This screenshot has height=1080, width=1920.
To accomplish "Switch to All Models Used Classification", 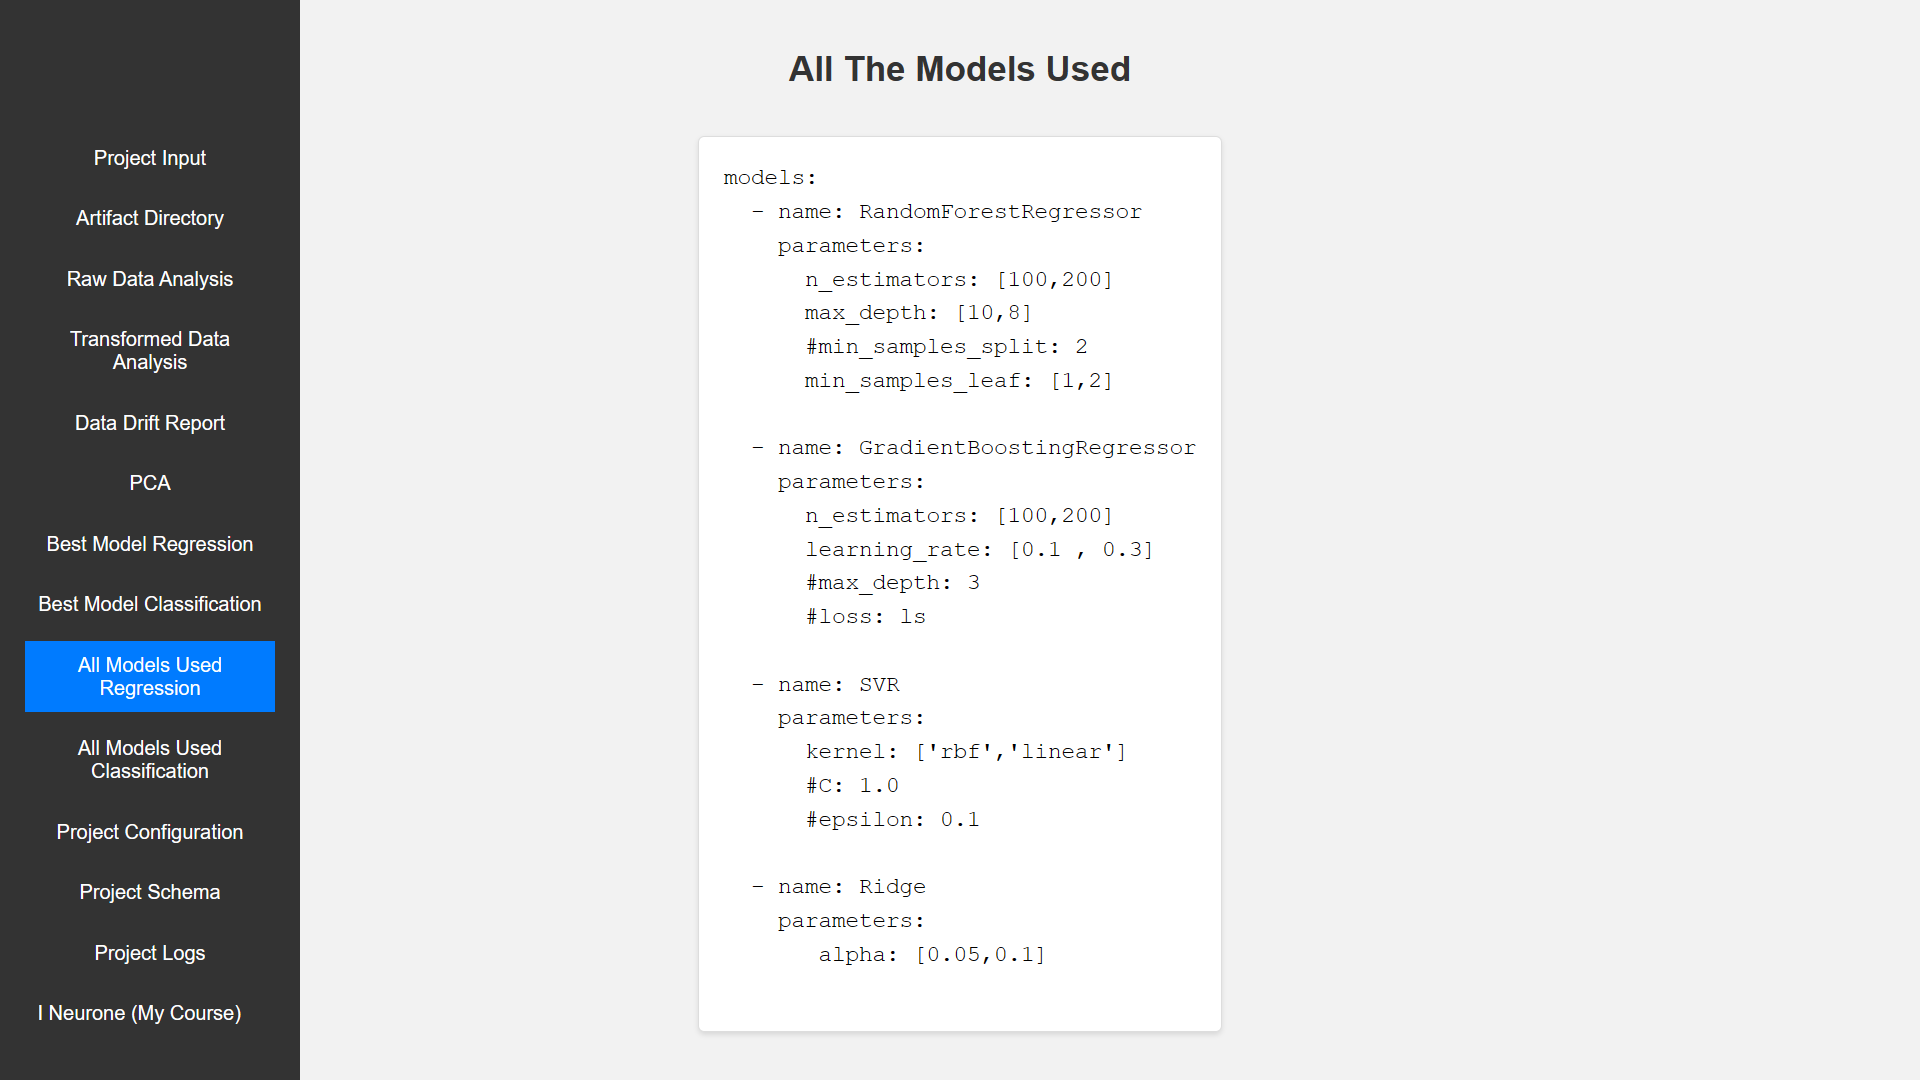I will coord(149,759).
